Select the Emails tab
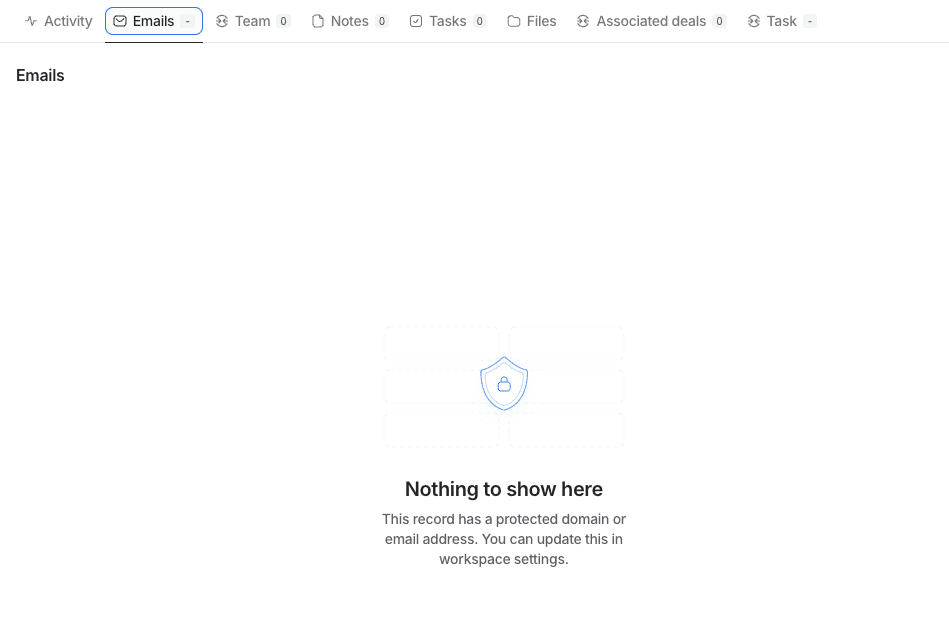The height and width of the screenshot is (641, 949). (154, 21)
